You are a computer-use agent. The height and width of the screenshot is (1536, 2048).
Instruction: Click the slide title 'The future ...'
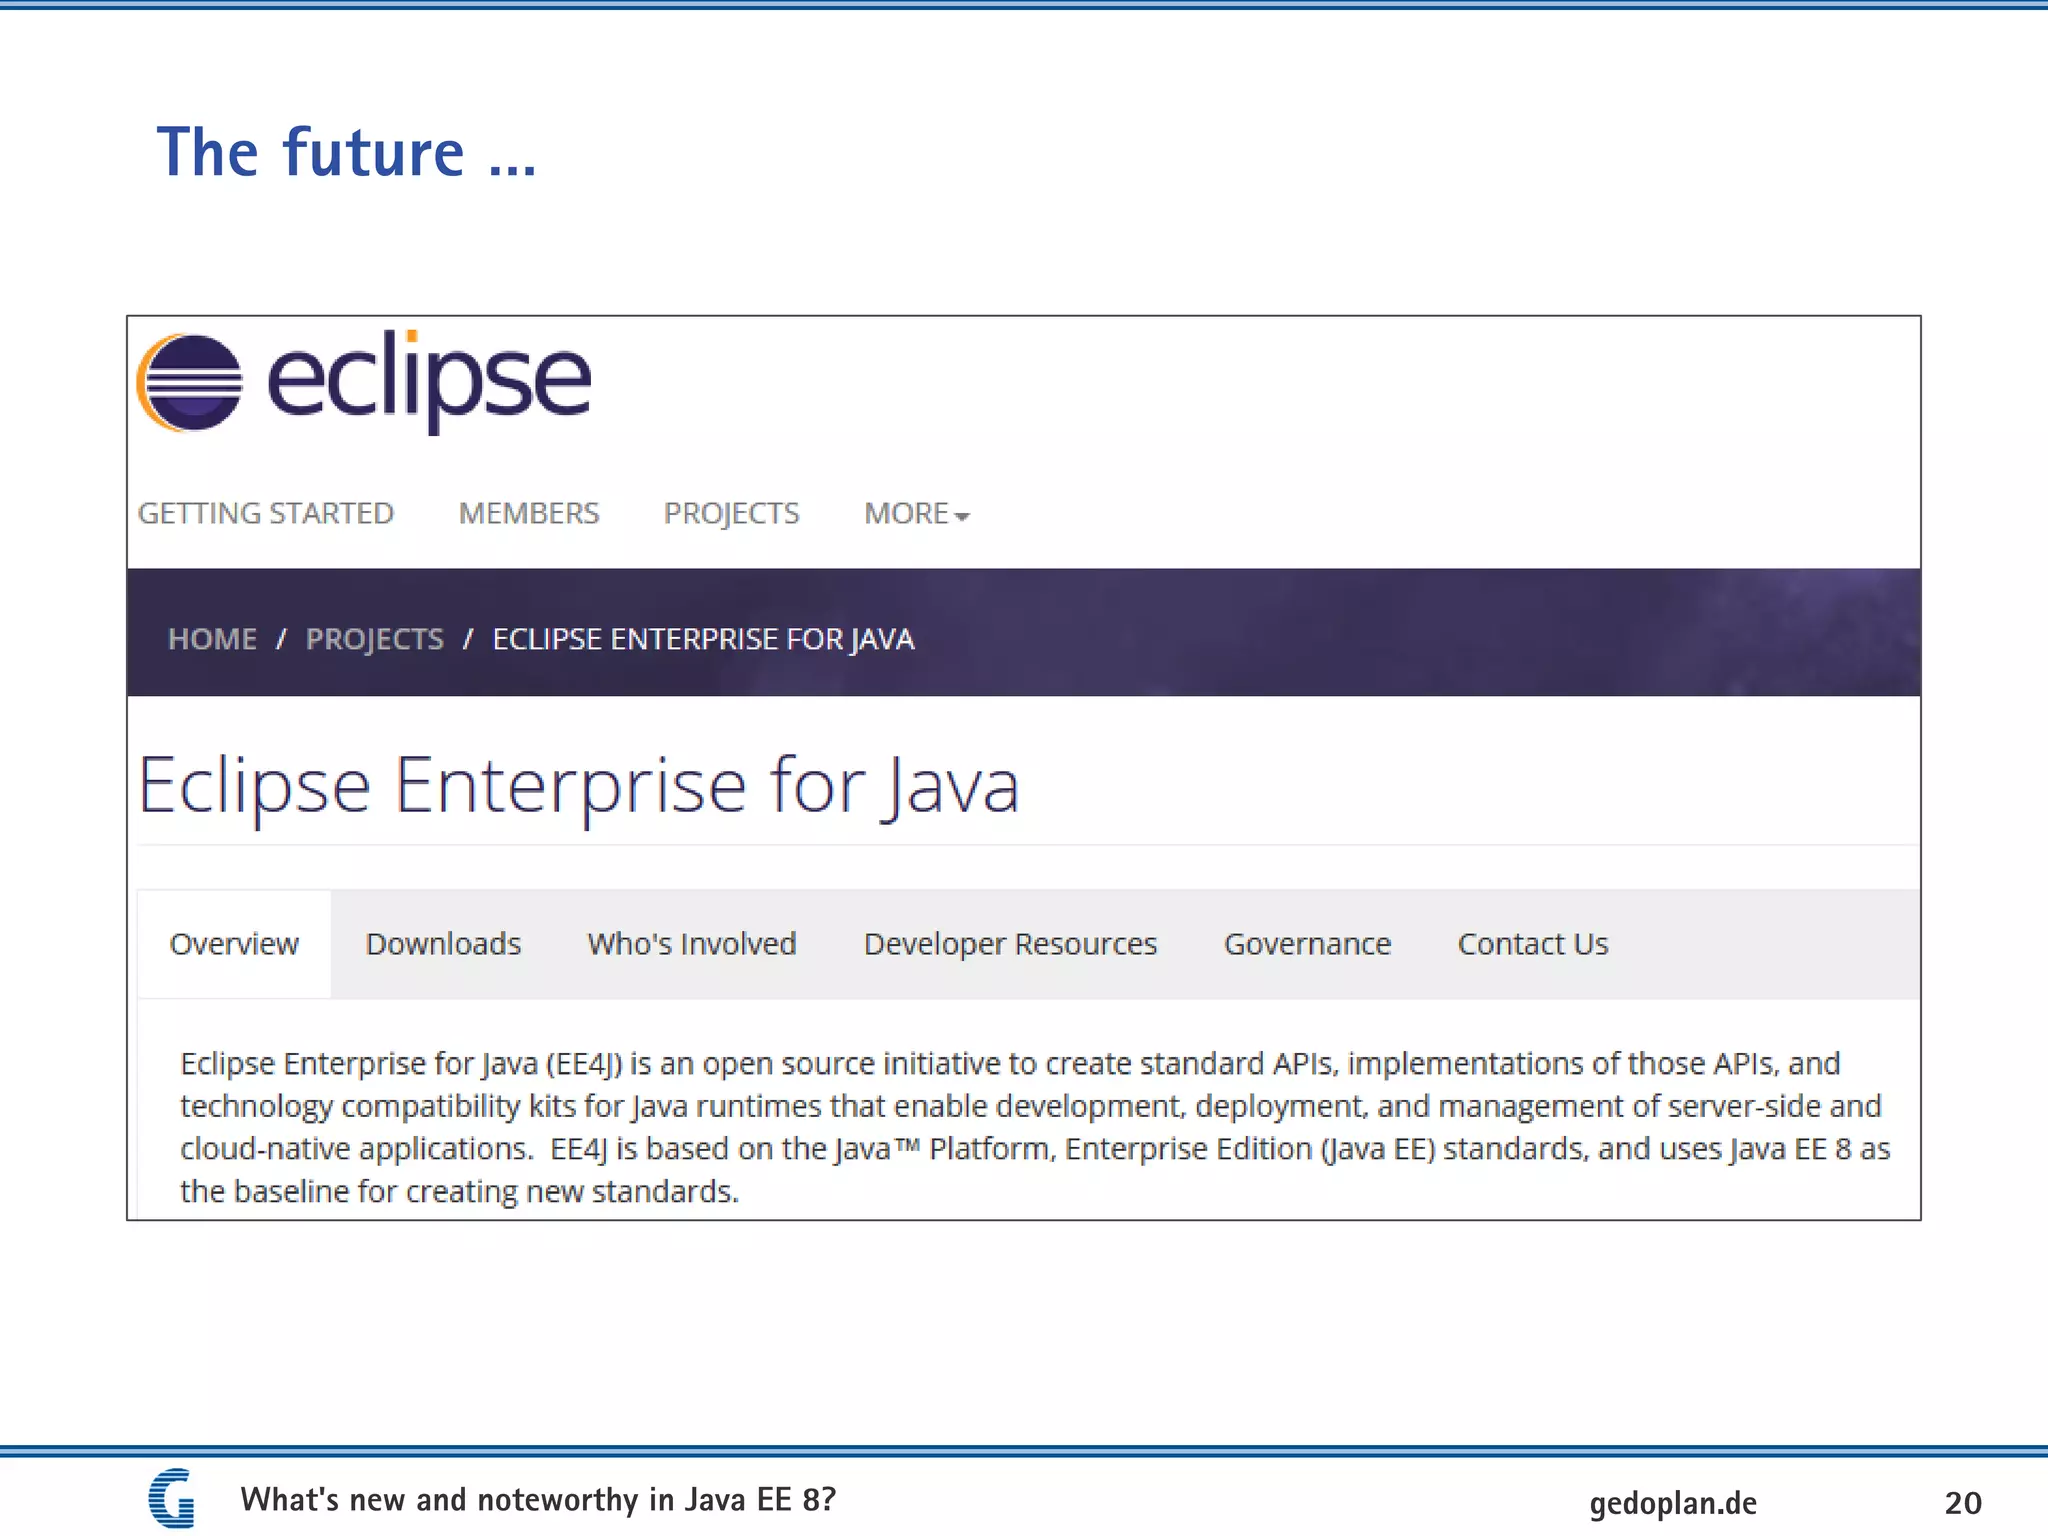click(346, 152)
